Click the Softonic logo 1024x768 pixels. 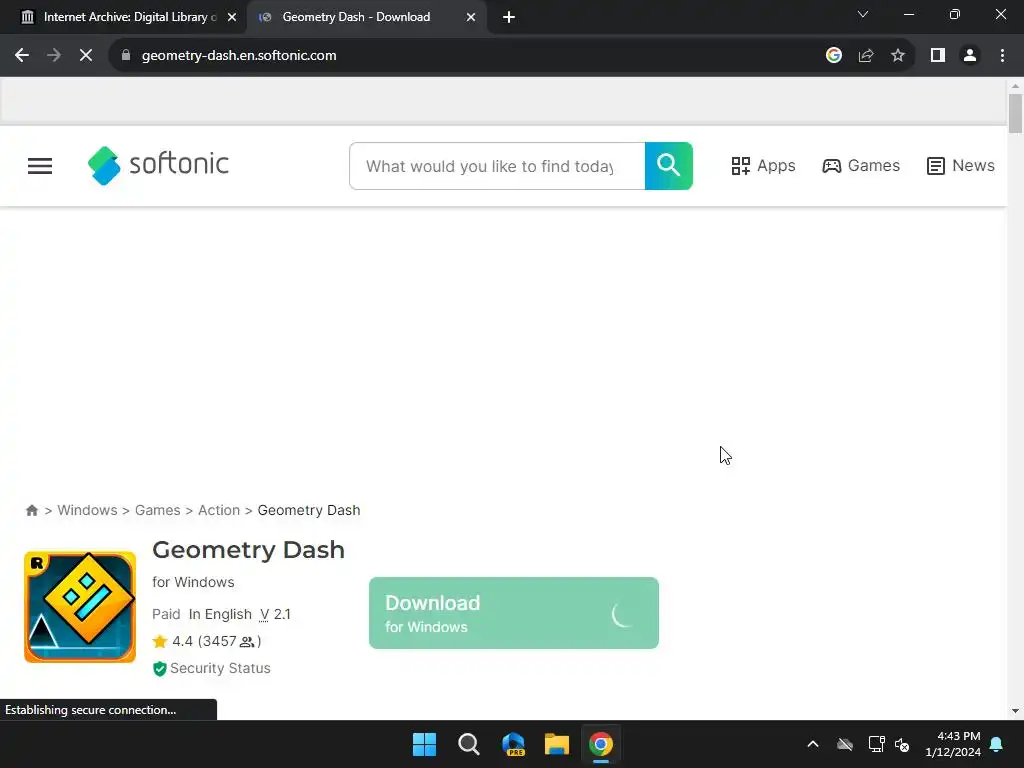tap(158, 165)
